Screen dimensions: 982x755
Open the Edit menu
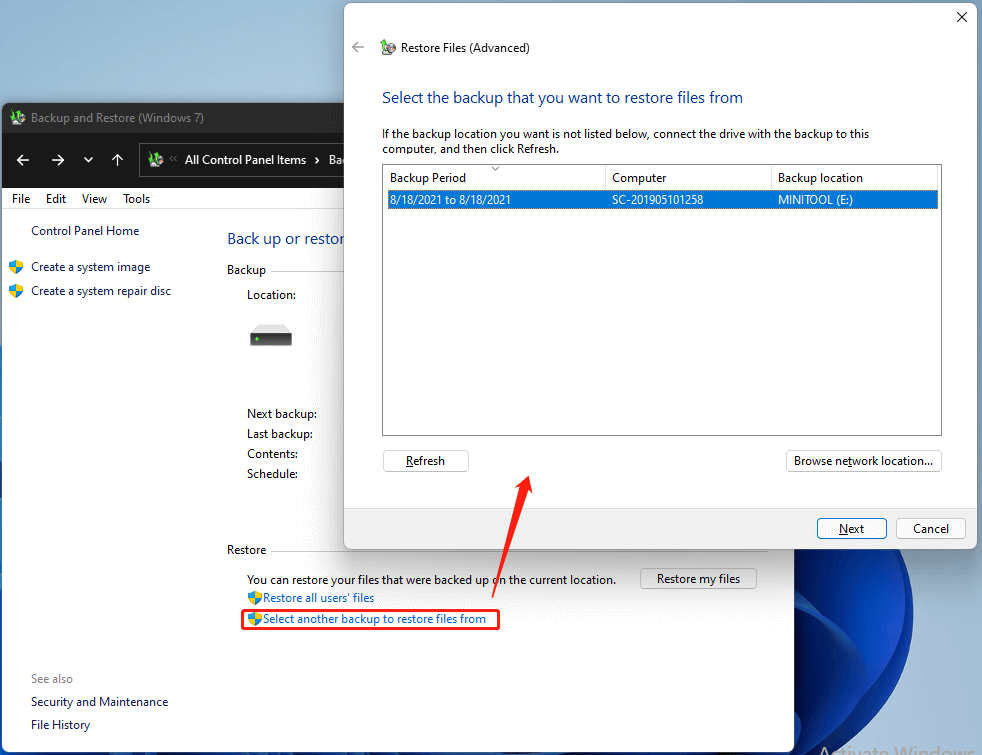click(x=56, y=198)
